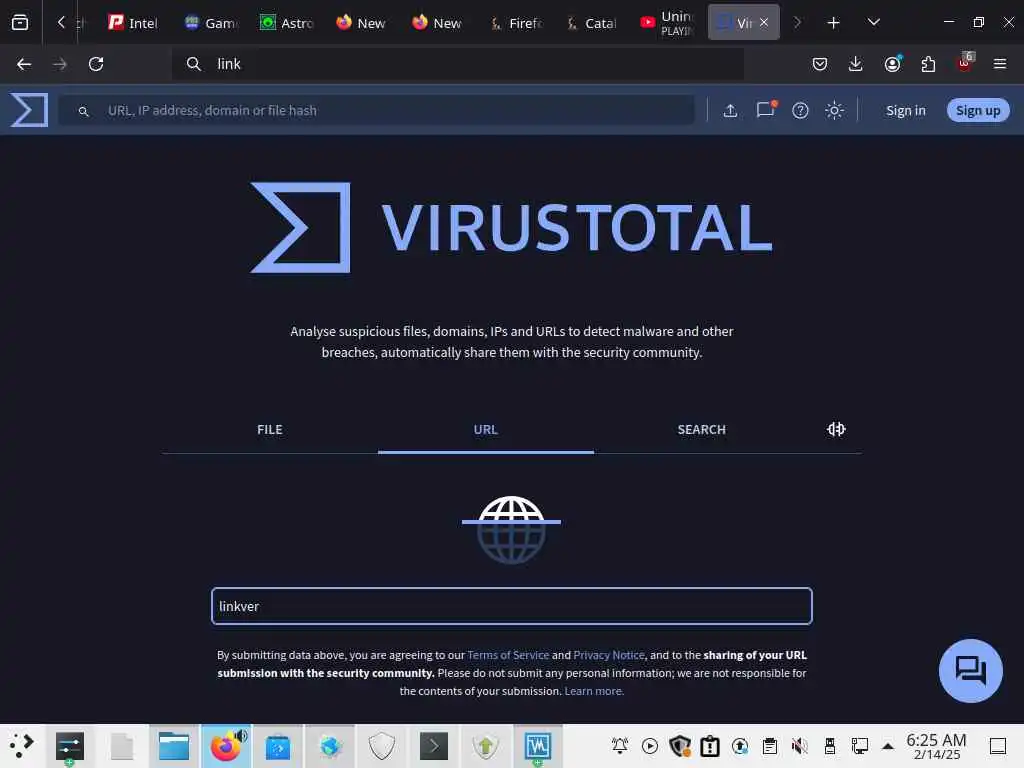Open the Firefox downloads icon
1024x768 pixels.
856,64
